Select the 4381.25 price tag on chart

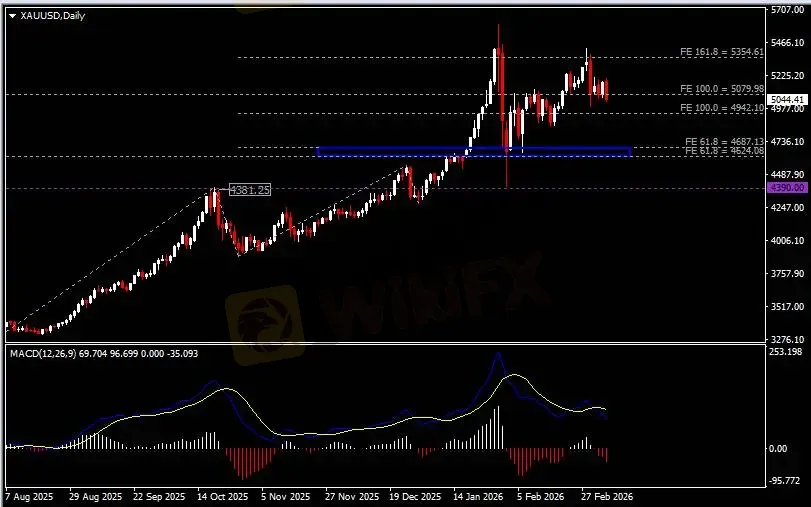click(x=250, y=190)
